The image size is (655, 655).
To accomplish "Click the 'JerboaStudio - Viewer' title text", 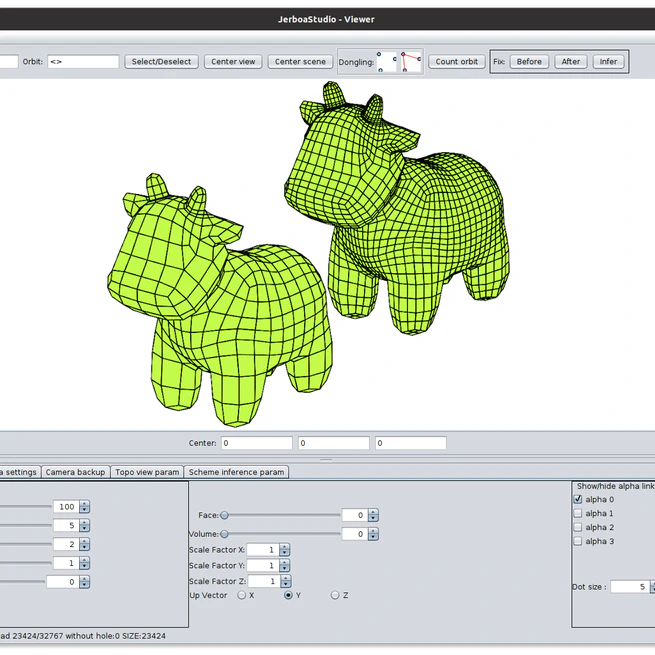I will click(x=326, y=19).
